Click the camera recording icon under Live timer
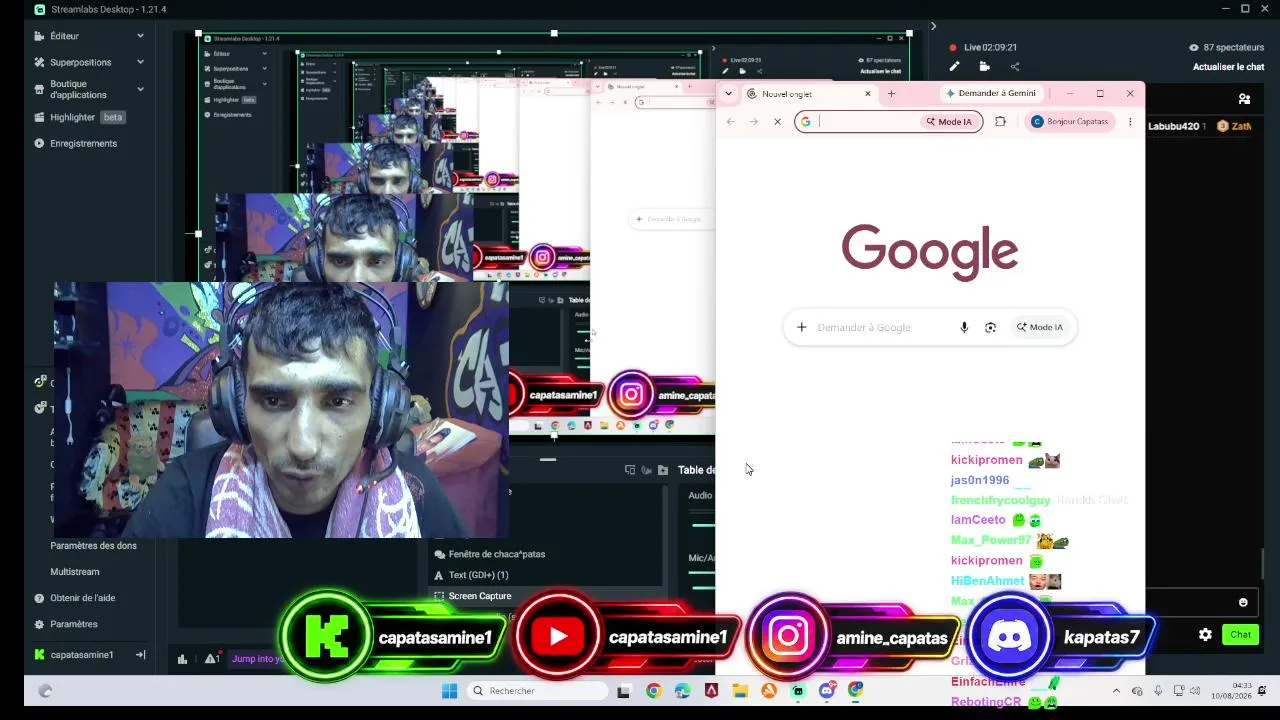The height and width of the screenshot is (720, 1280). pos(985,67)
